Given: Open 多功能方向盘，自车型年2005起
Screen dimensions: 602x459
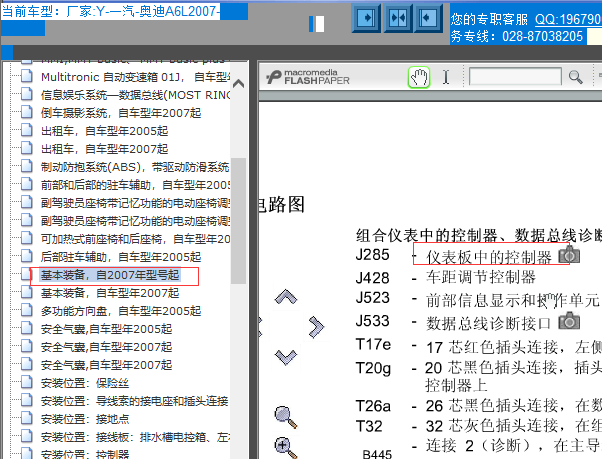Looking at the screenshot, I should 121,311.
